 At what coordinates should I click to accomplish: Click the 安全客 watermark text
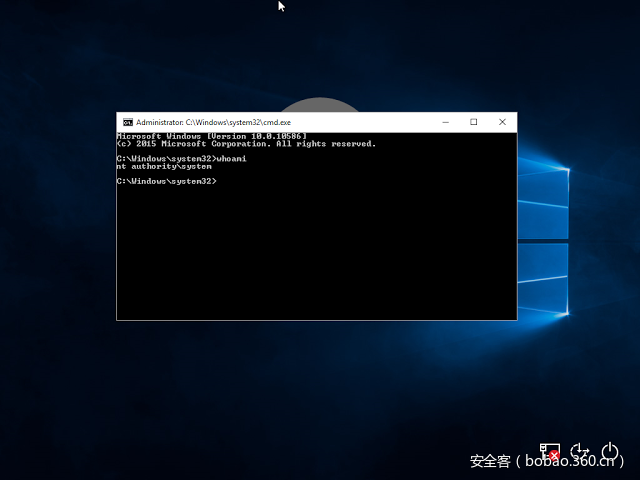(x=490, y=461)
